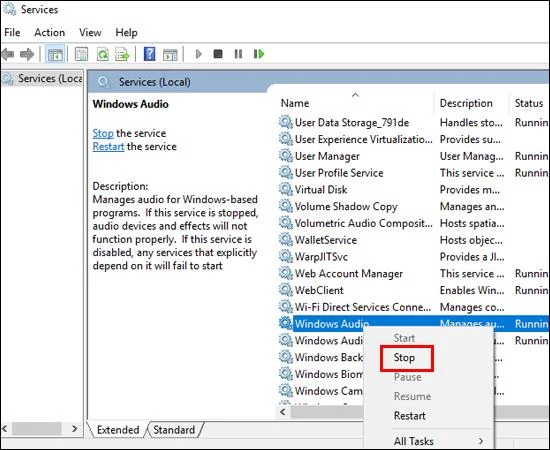Open the View menu
Screen dimensions: 550x450
click(90, 33)
